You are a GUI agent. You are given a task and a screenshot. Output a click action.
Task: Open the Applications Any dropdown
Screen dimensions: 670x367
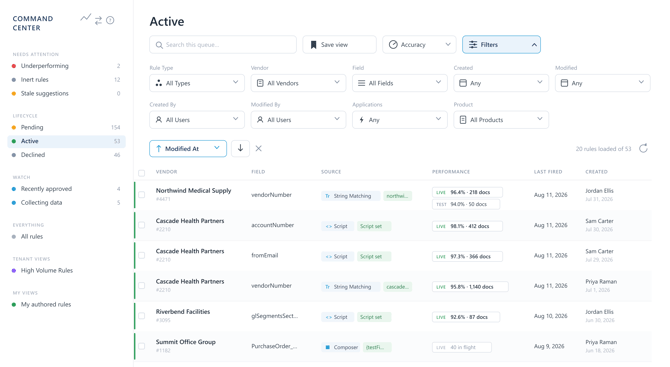[x=400, y=120]
